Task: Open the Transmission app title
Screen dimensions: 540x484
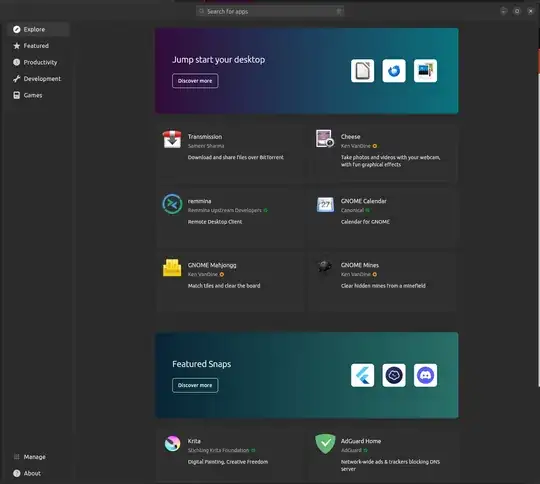Action: 205,137
